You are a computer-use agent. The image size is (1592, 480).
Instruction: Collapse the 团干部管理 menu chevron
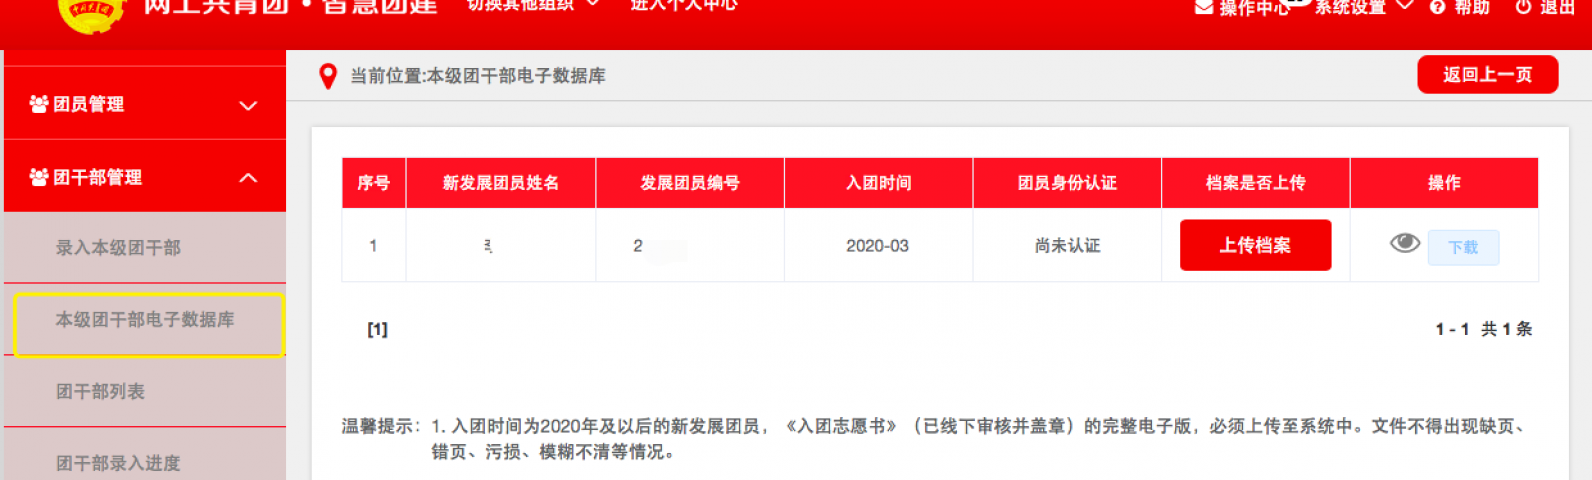pos(248,178)
